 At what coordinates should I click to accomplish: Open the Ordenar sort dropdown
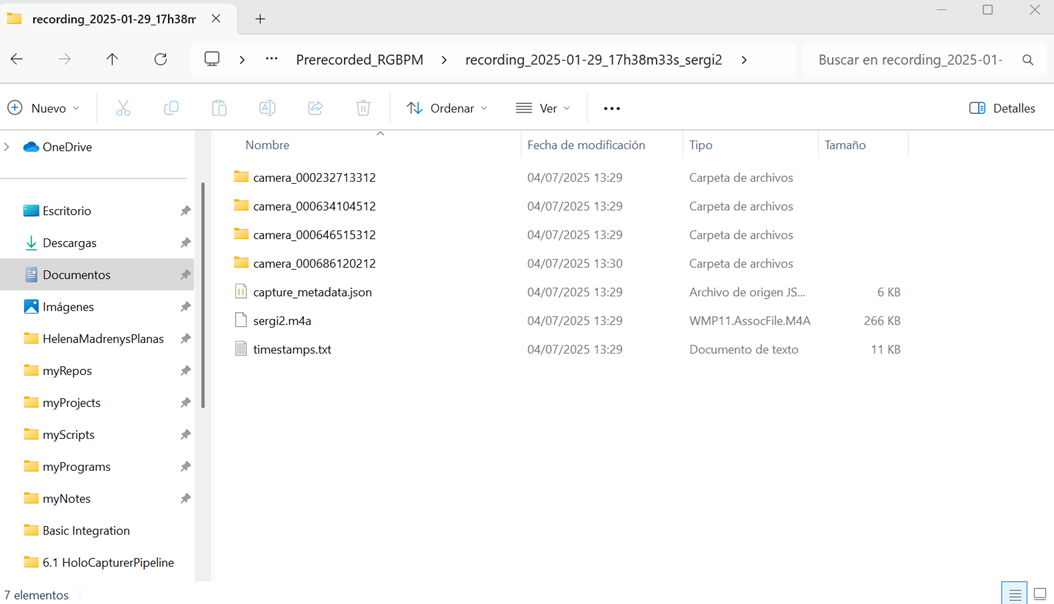(447, 108)
